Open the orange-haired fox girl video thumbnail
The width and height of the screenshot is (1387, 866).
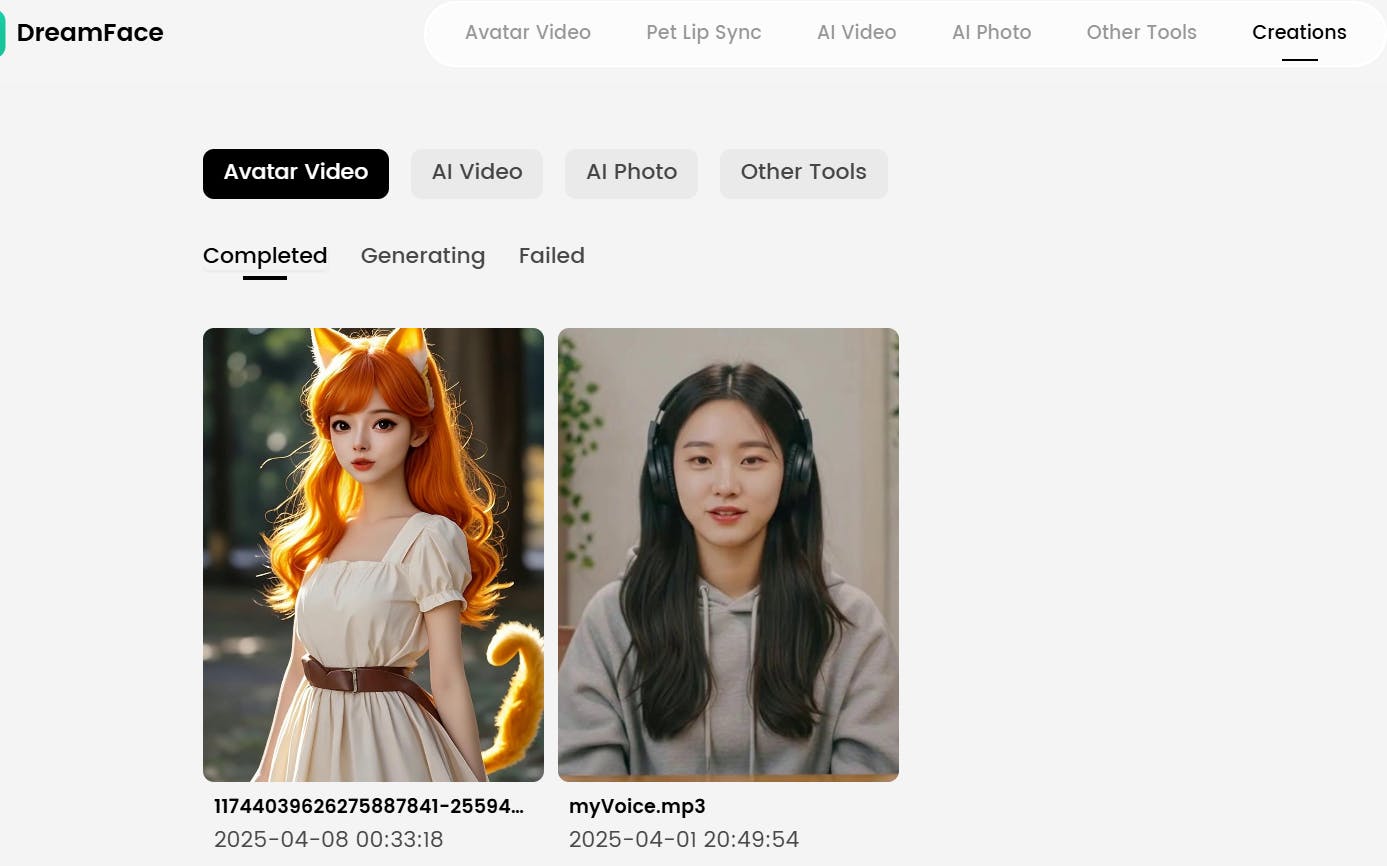[x=373, y=555]
